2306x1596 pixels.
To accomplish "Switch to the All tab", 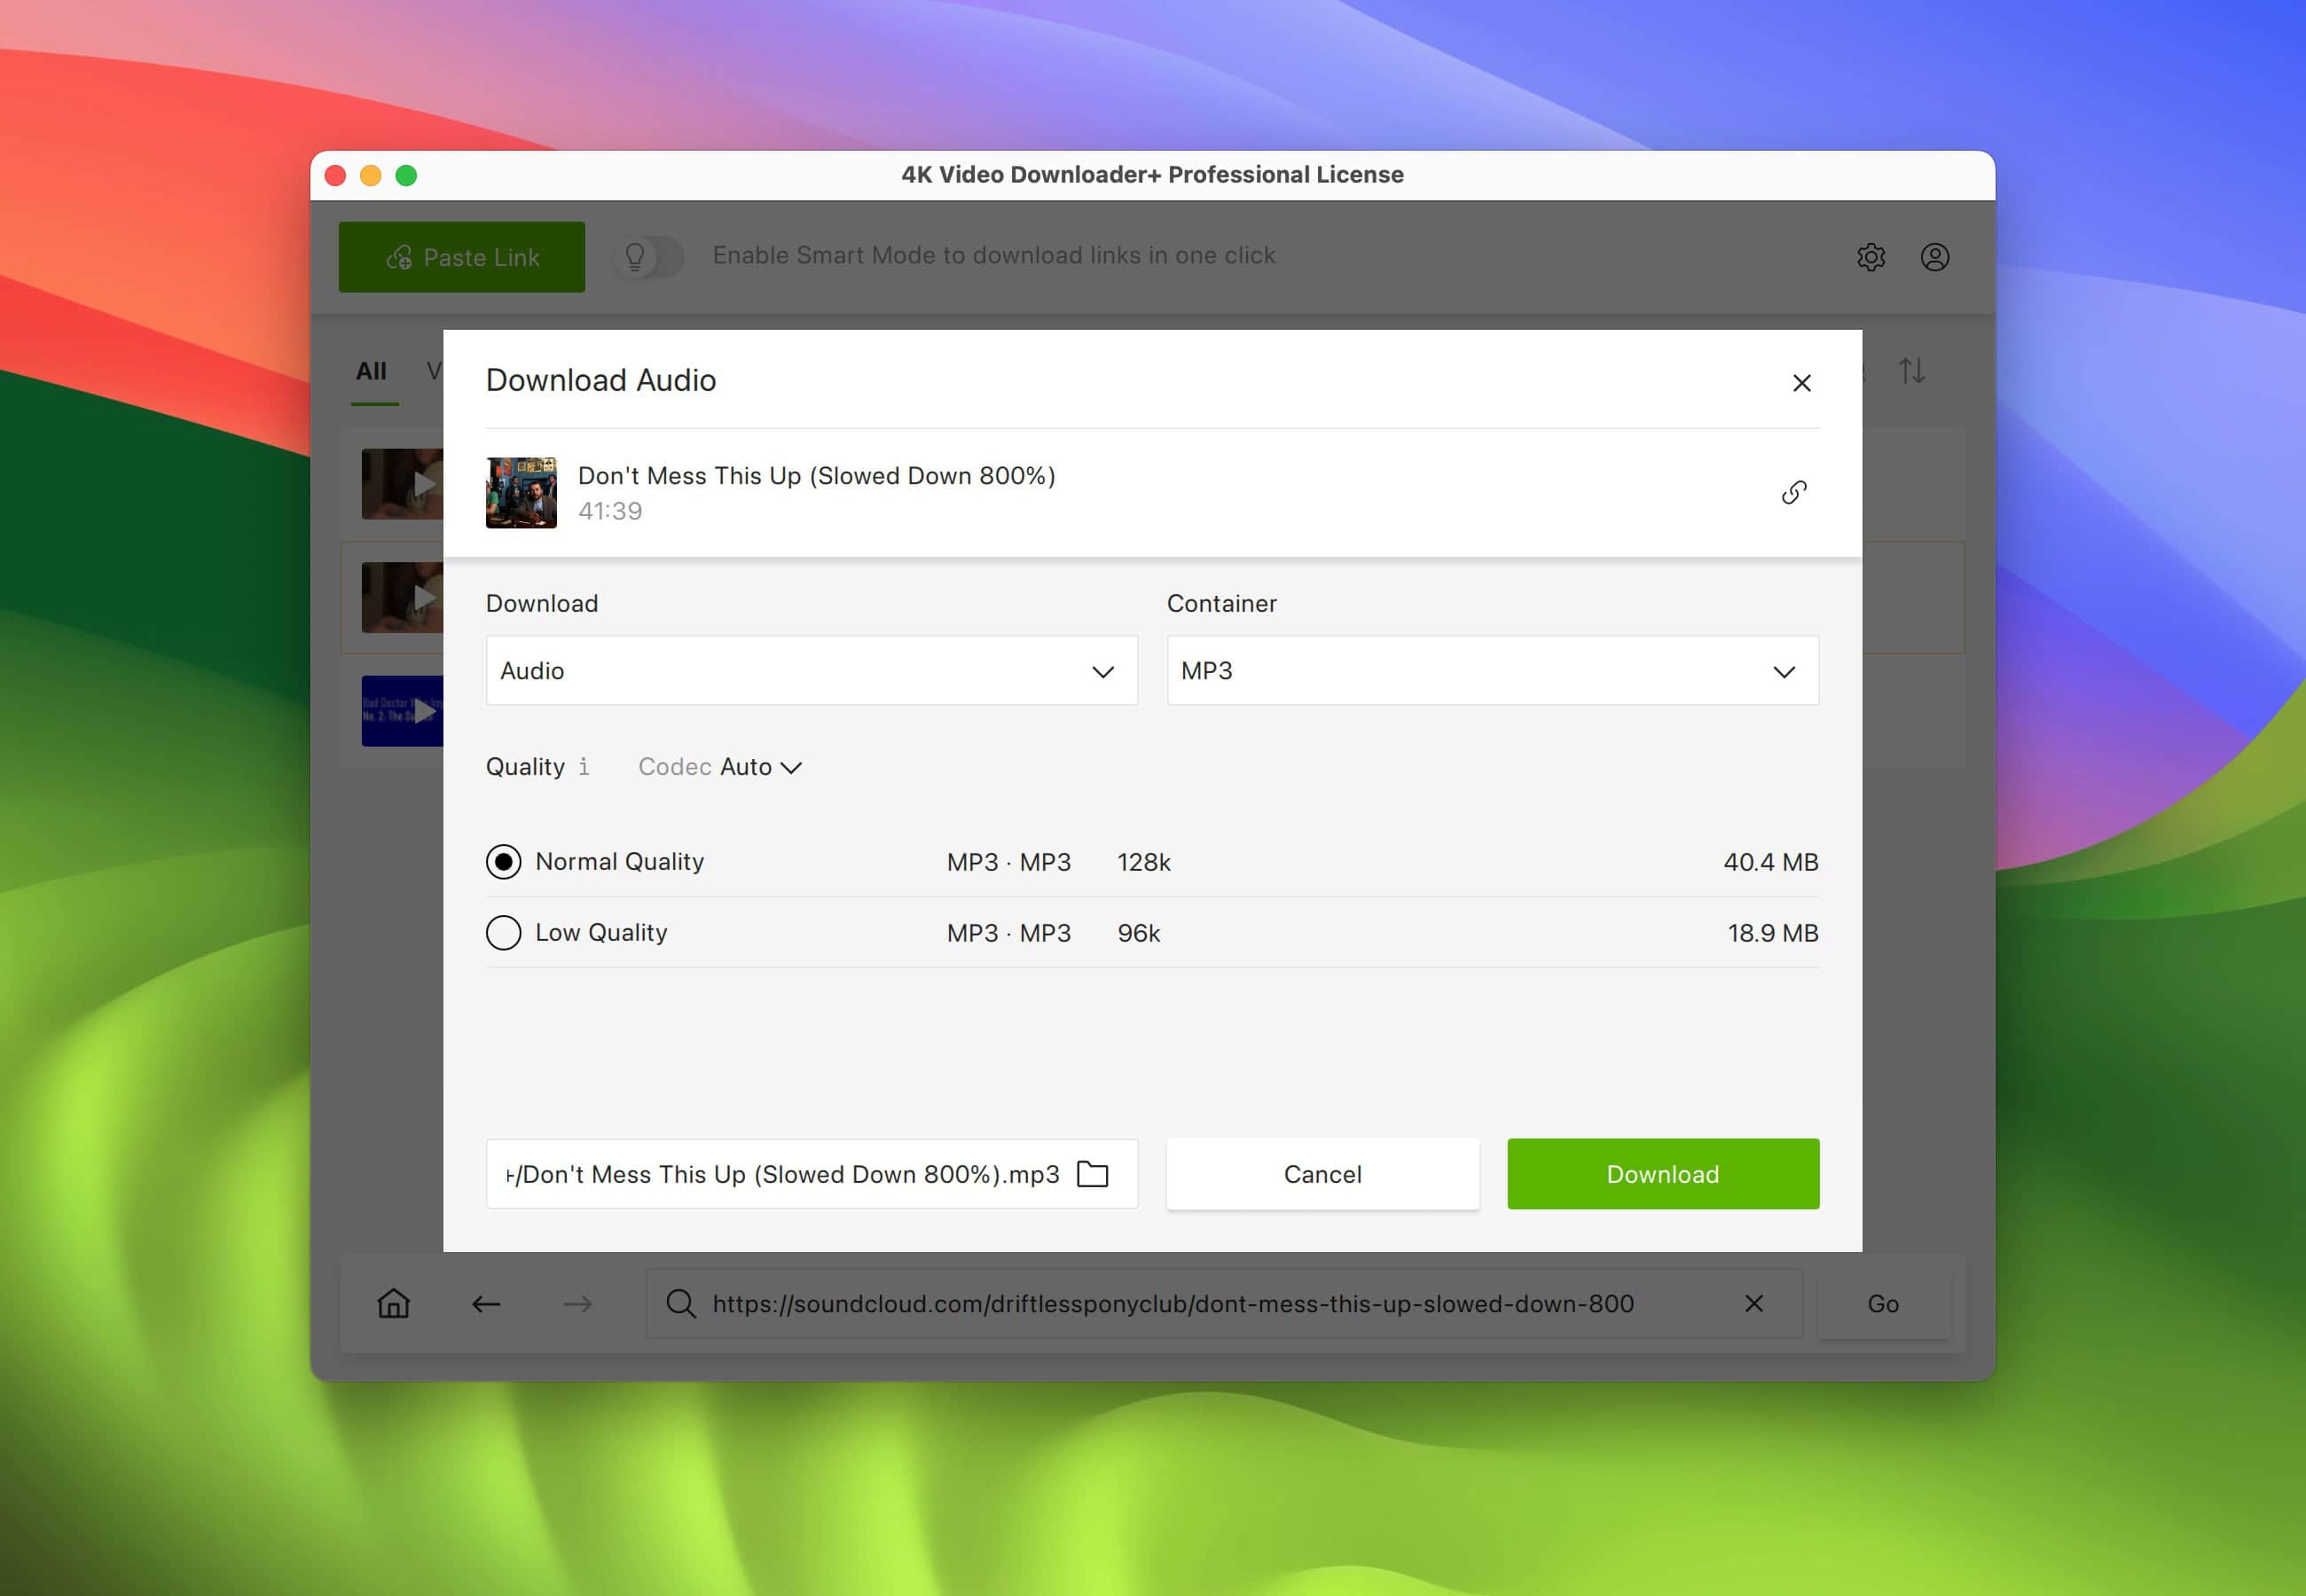I will point(371,371).
